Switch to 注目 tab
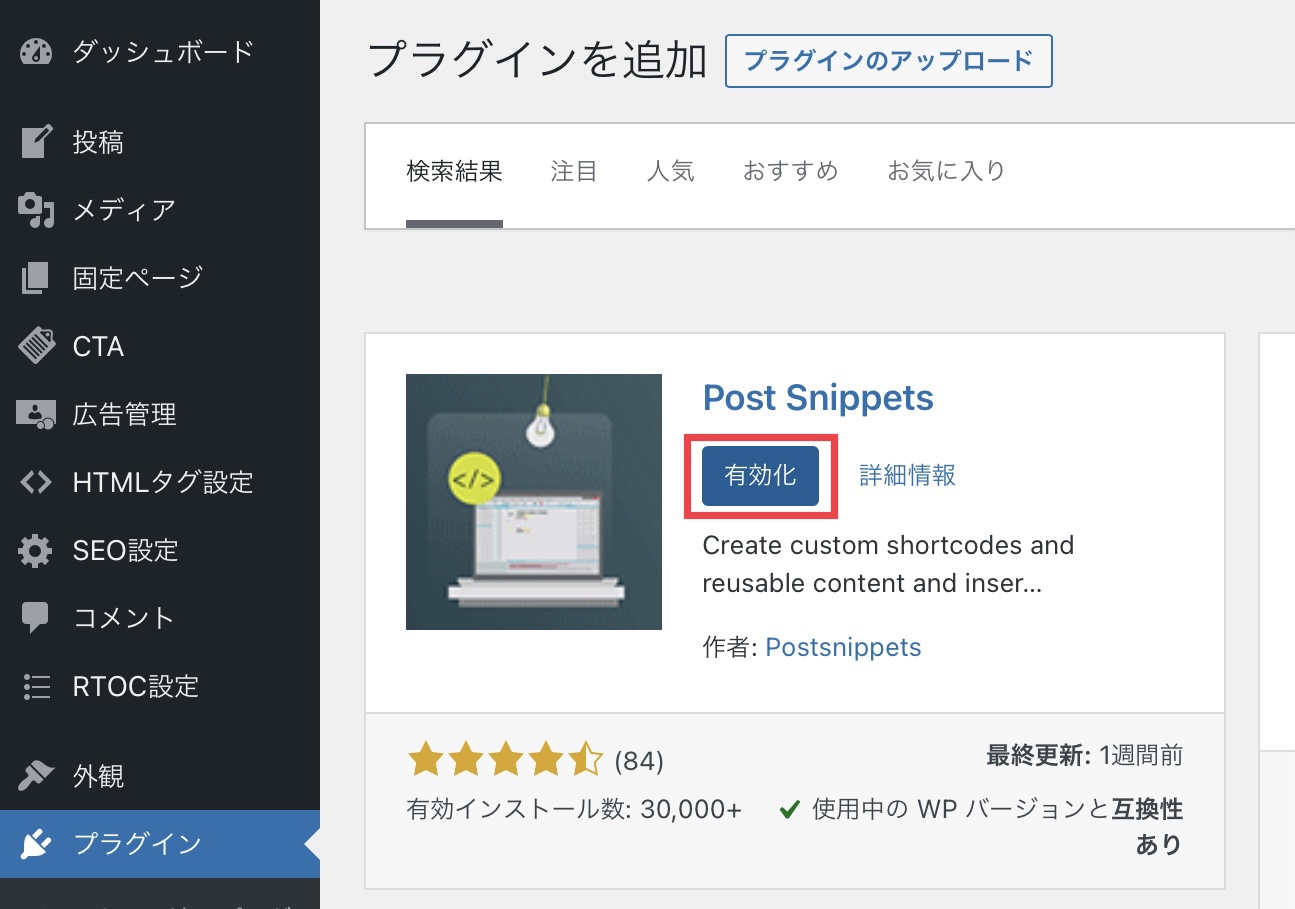1295x909 pixels. click(x=574, y=171)
